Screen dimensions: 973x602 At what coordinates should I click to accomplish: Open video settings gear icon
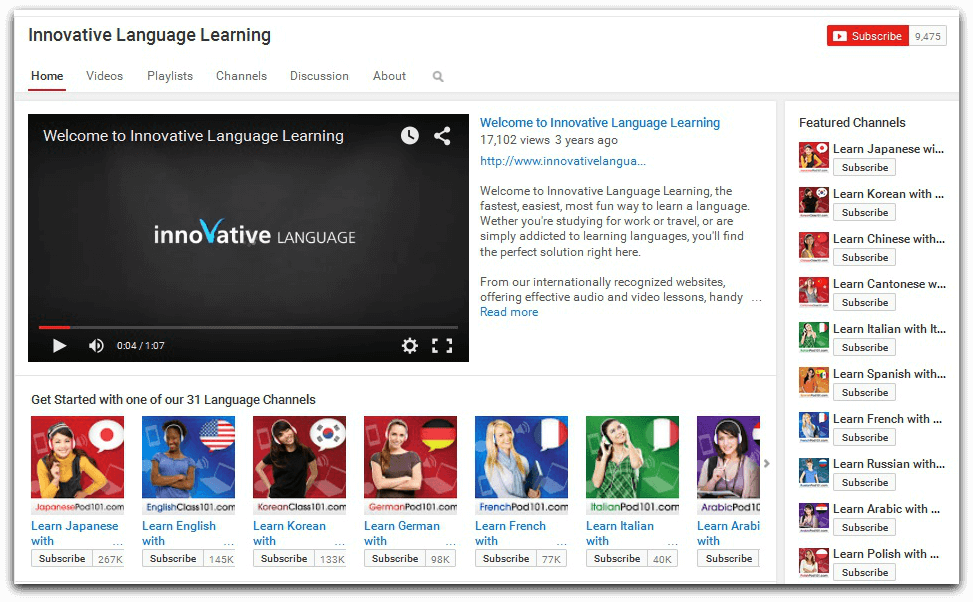410,346
